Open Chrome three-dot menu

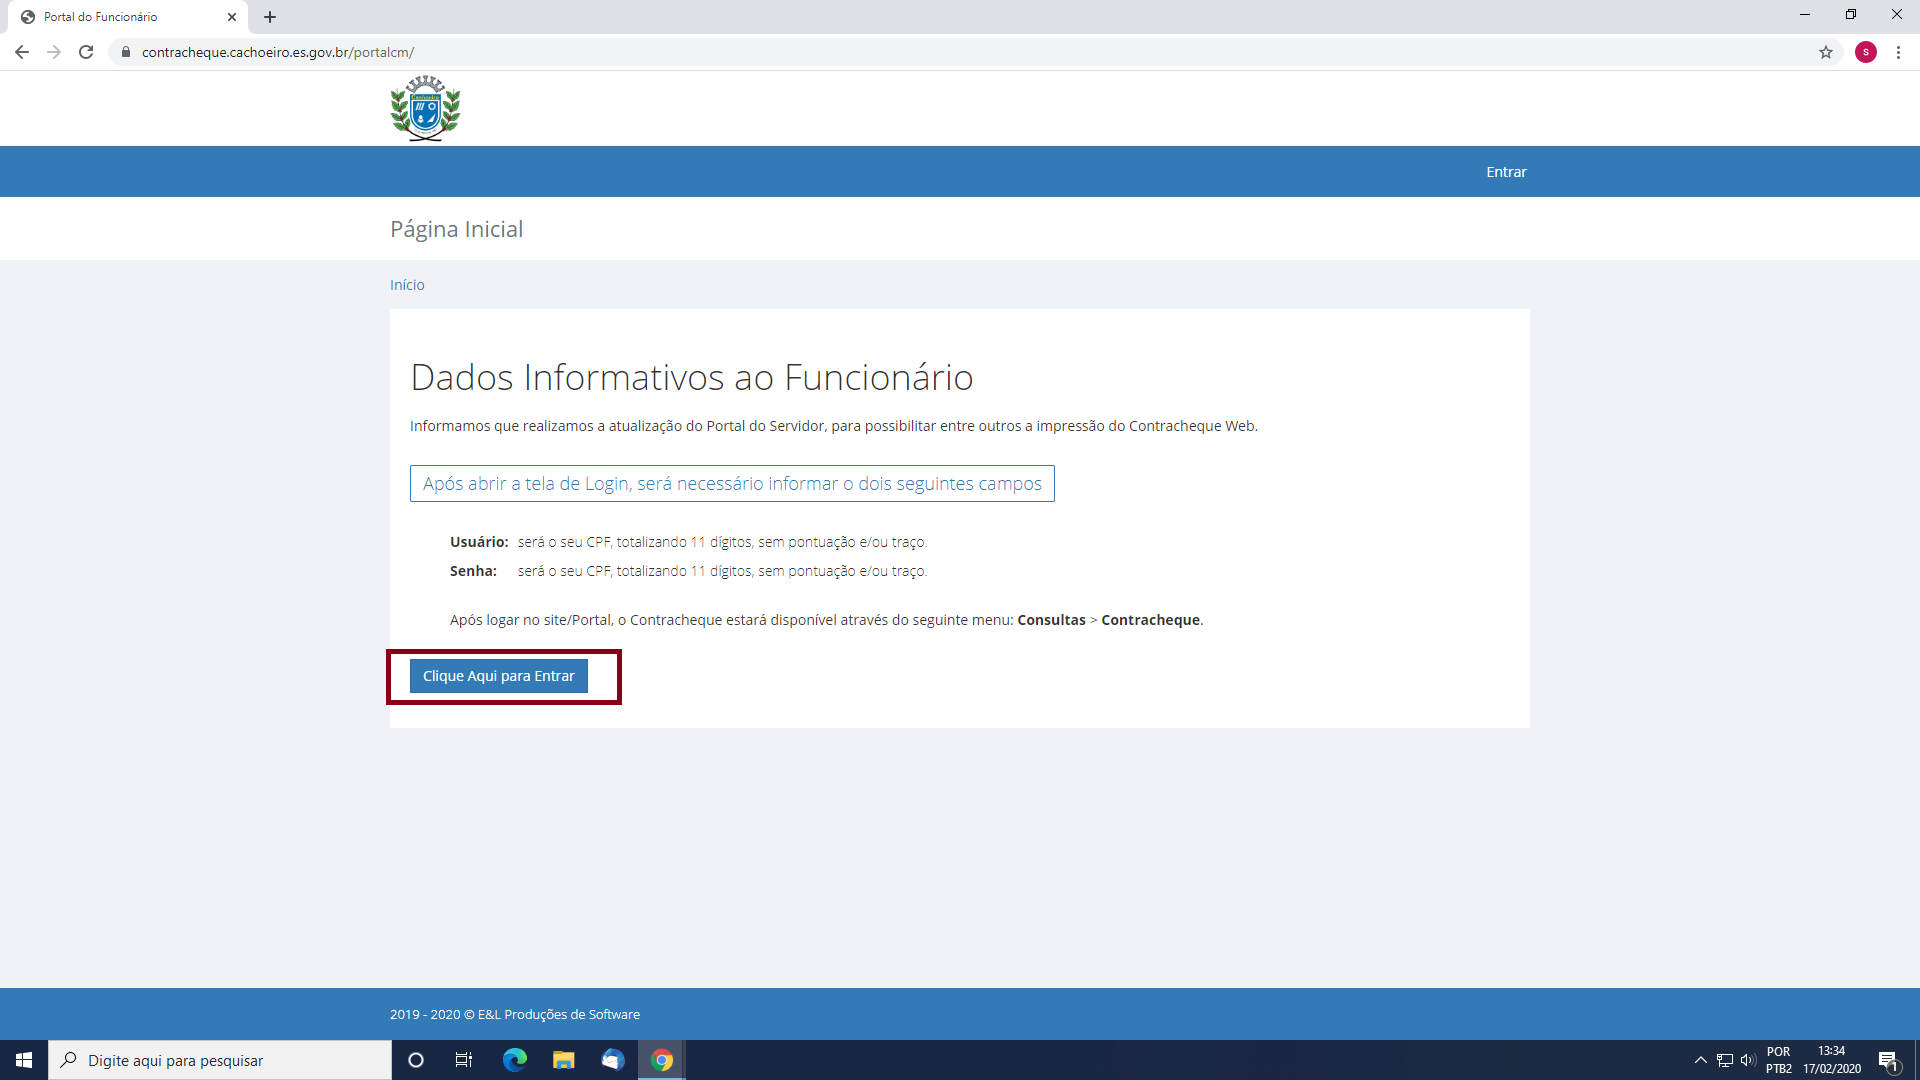pyautogui.click(x=1898, y=52)
